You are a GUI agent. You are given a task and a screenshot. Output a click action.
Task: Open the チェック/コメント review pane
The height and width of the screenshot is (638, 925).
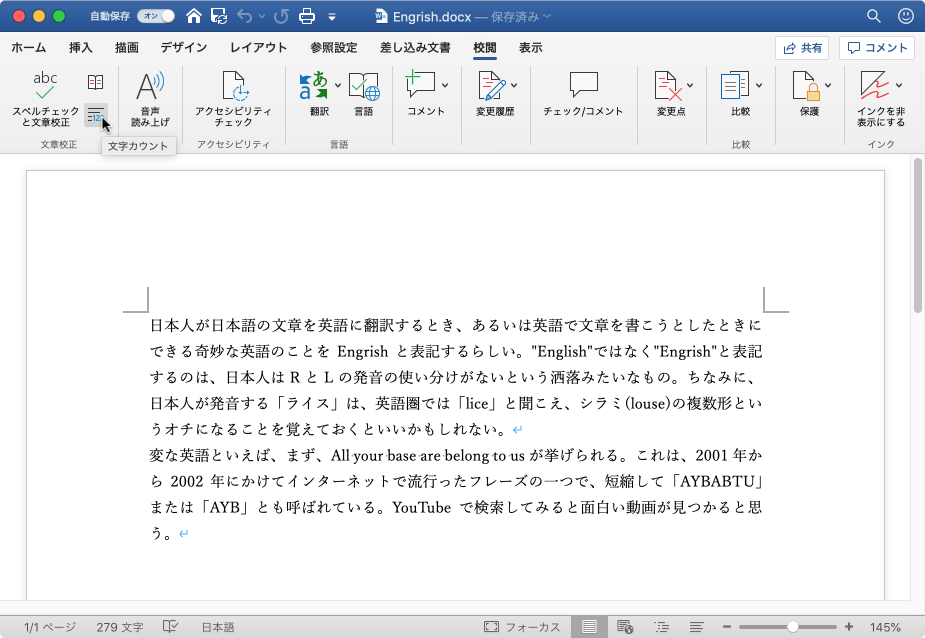[583, 93]
